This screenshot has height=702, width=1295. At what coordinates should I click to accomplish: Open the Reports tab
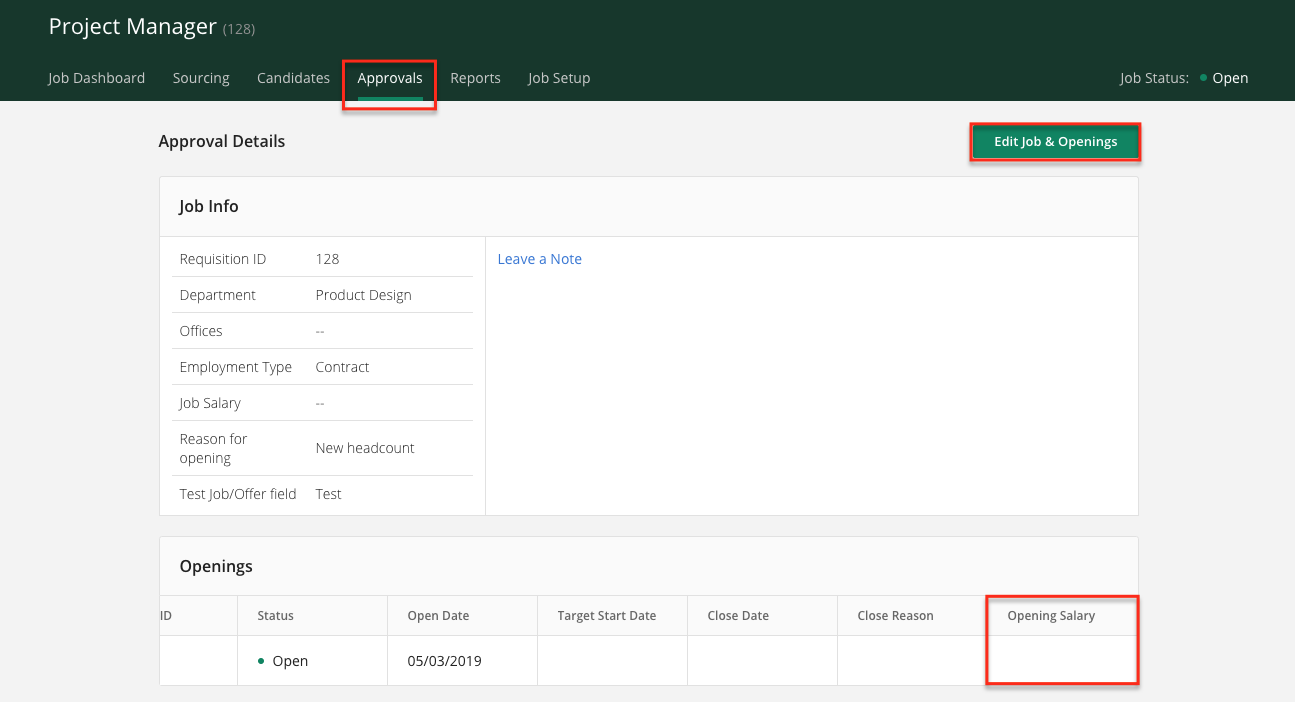click(x=475, y=78)
